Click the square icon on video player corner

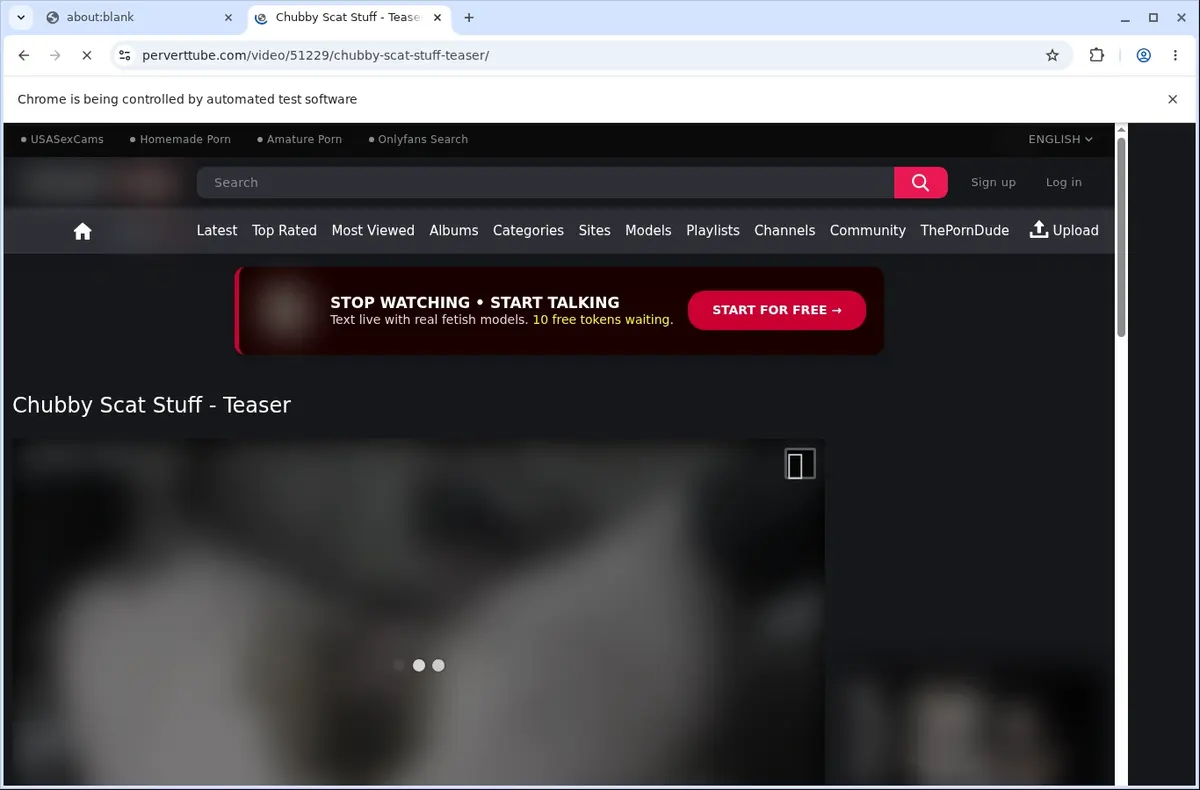[800, 464]
